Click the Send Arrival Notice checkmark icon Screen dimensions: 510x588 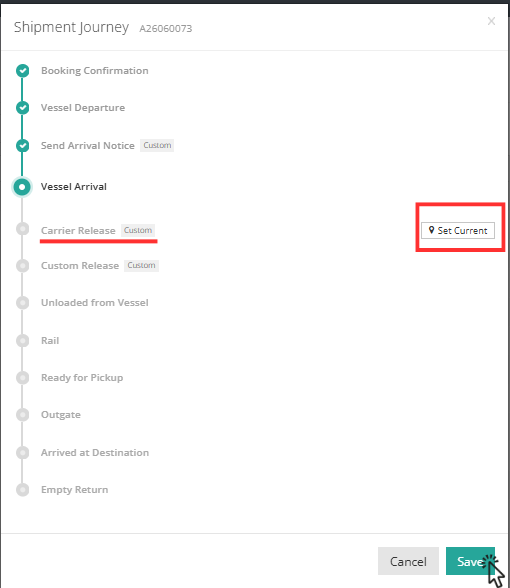point(22,146)
